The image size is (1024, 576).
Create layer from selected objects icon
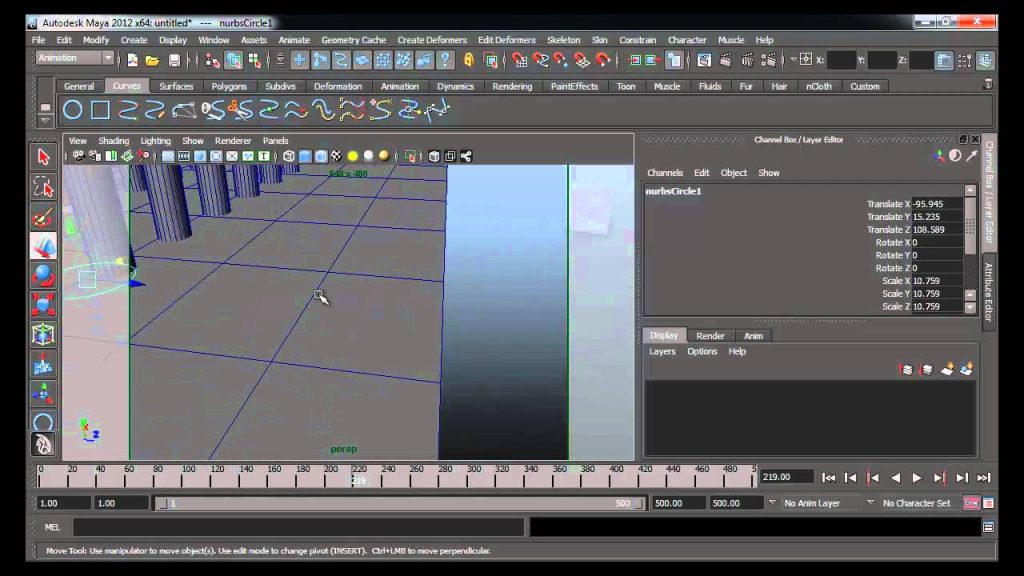coord(967,370)
